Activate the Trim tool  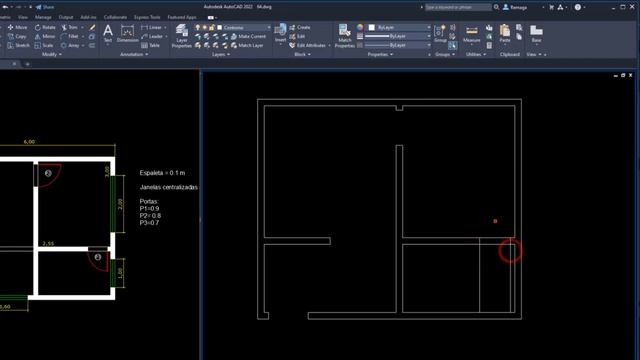(69, 27)
